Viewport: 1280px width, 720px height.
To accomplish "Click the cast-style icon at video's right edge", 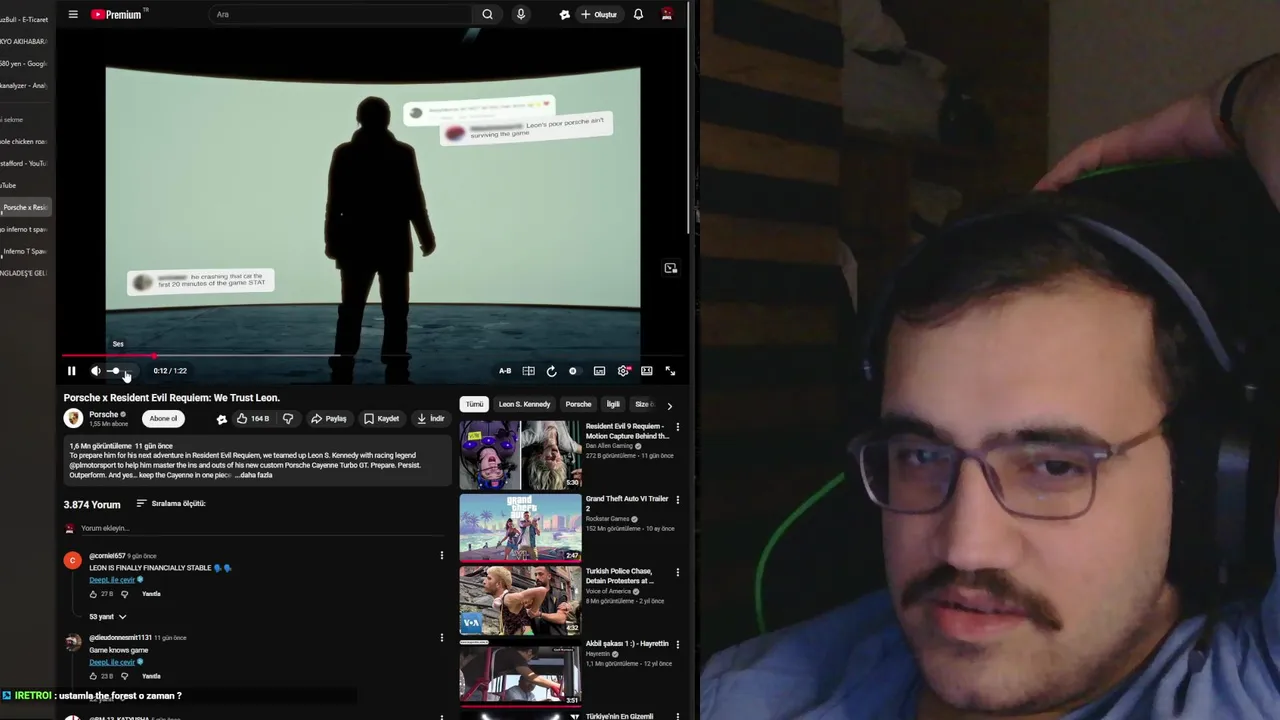I will (671, 268).
